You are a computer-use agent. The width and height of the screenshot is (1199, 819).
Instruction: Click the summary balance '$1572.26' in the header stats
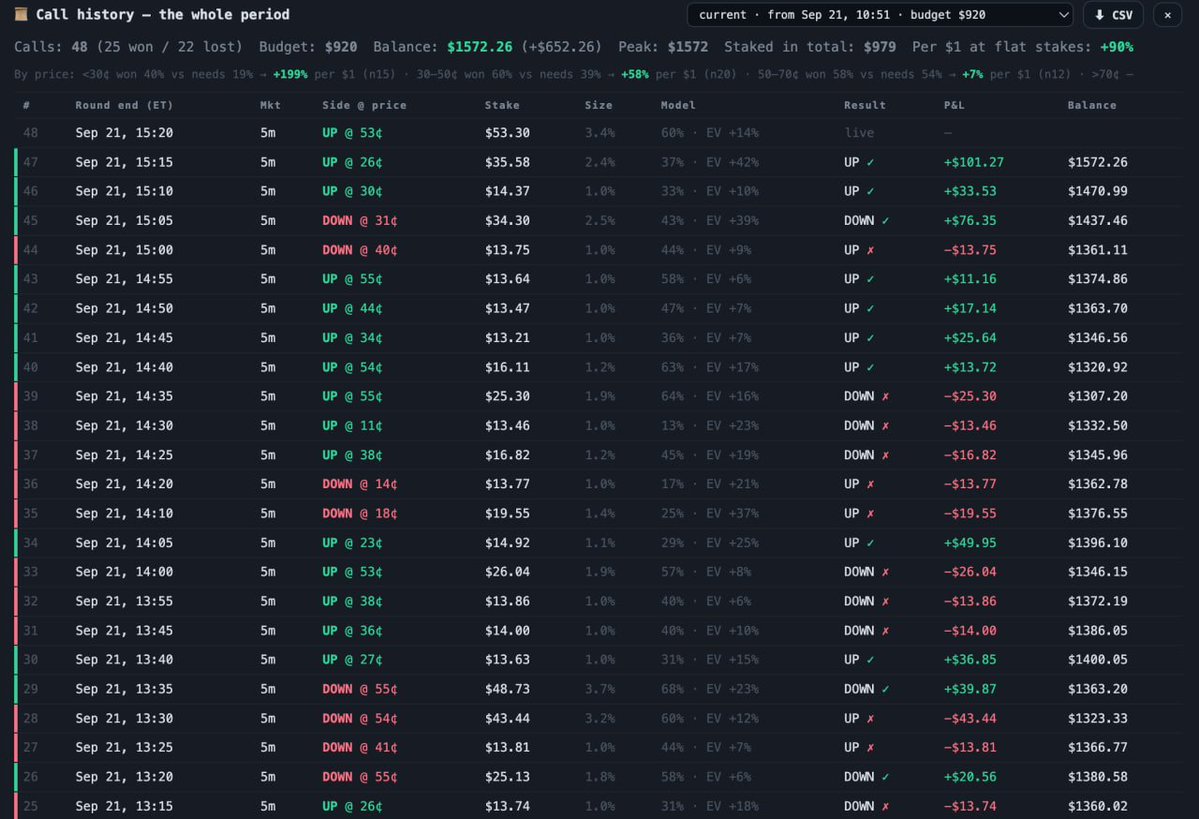pyautogui.click(x=479, y=47)
